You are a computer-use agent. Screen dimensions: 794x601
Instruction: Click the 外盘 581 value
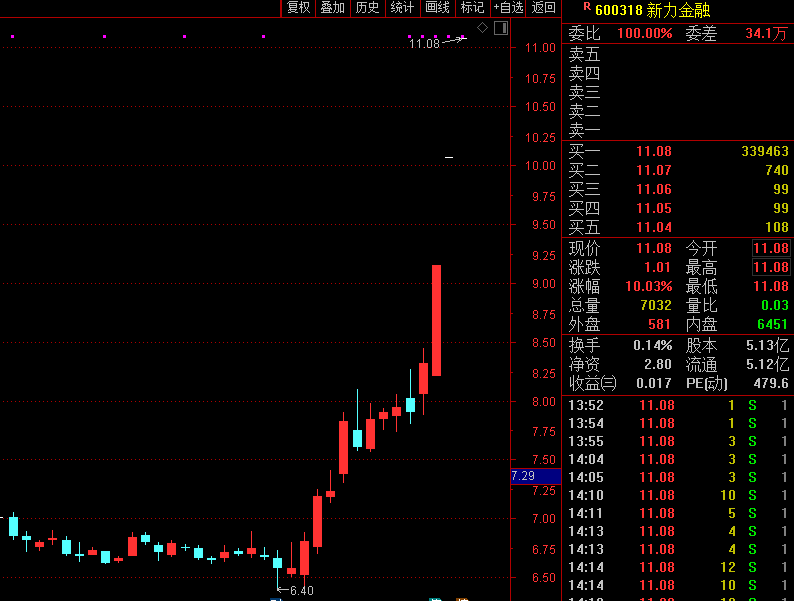pyautogui.click(x=659, y=325)
